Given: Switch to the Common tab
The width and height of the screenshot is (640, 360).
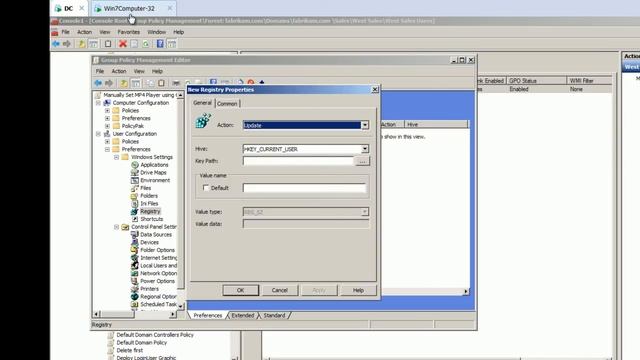Looking at the screenshot, I should tap(227, 104).
